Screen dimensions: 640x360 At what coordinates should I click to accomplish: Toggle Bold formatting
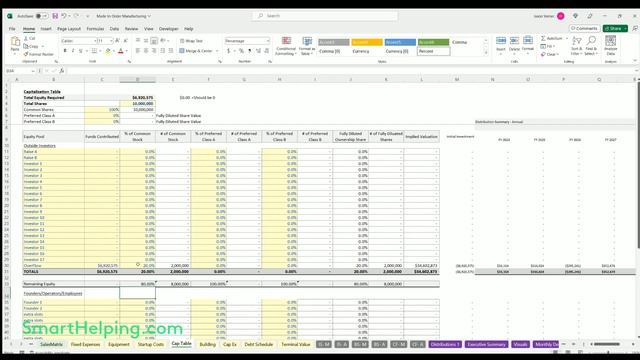[65, 51]
